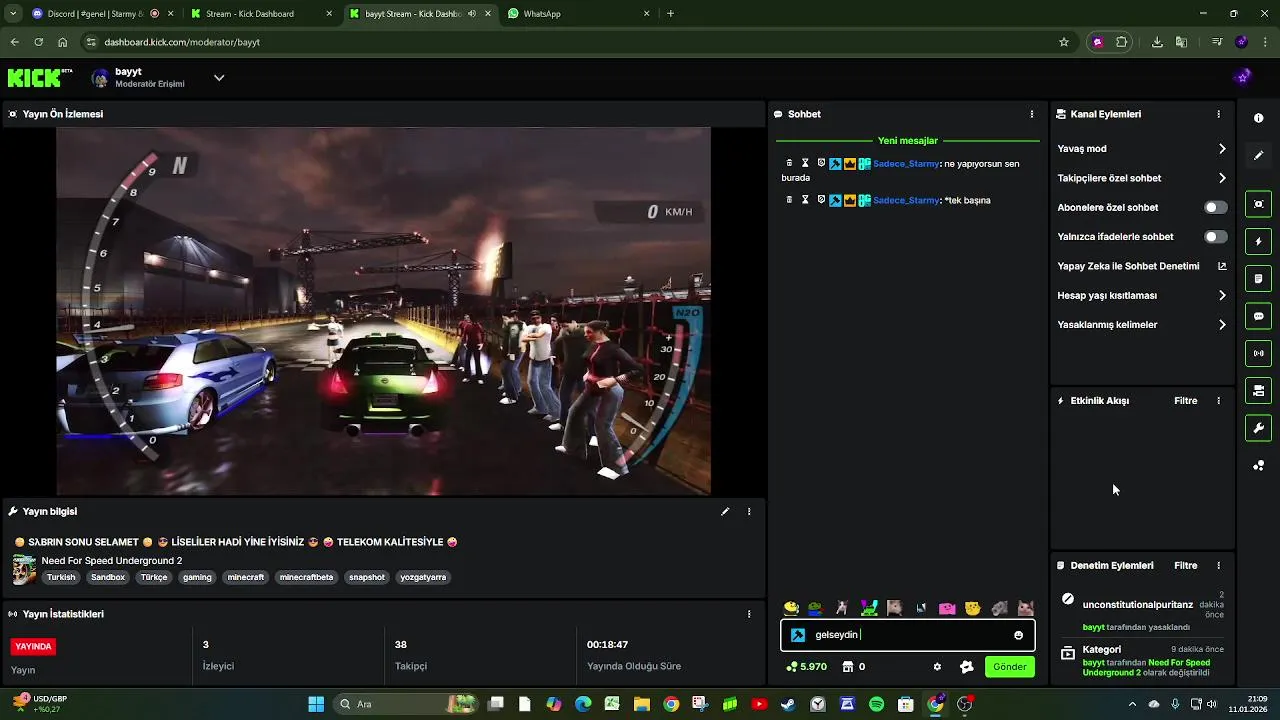
Task: Select the Turkish tag chip
Action: [x=61, y=577]
